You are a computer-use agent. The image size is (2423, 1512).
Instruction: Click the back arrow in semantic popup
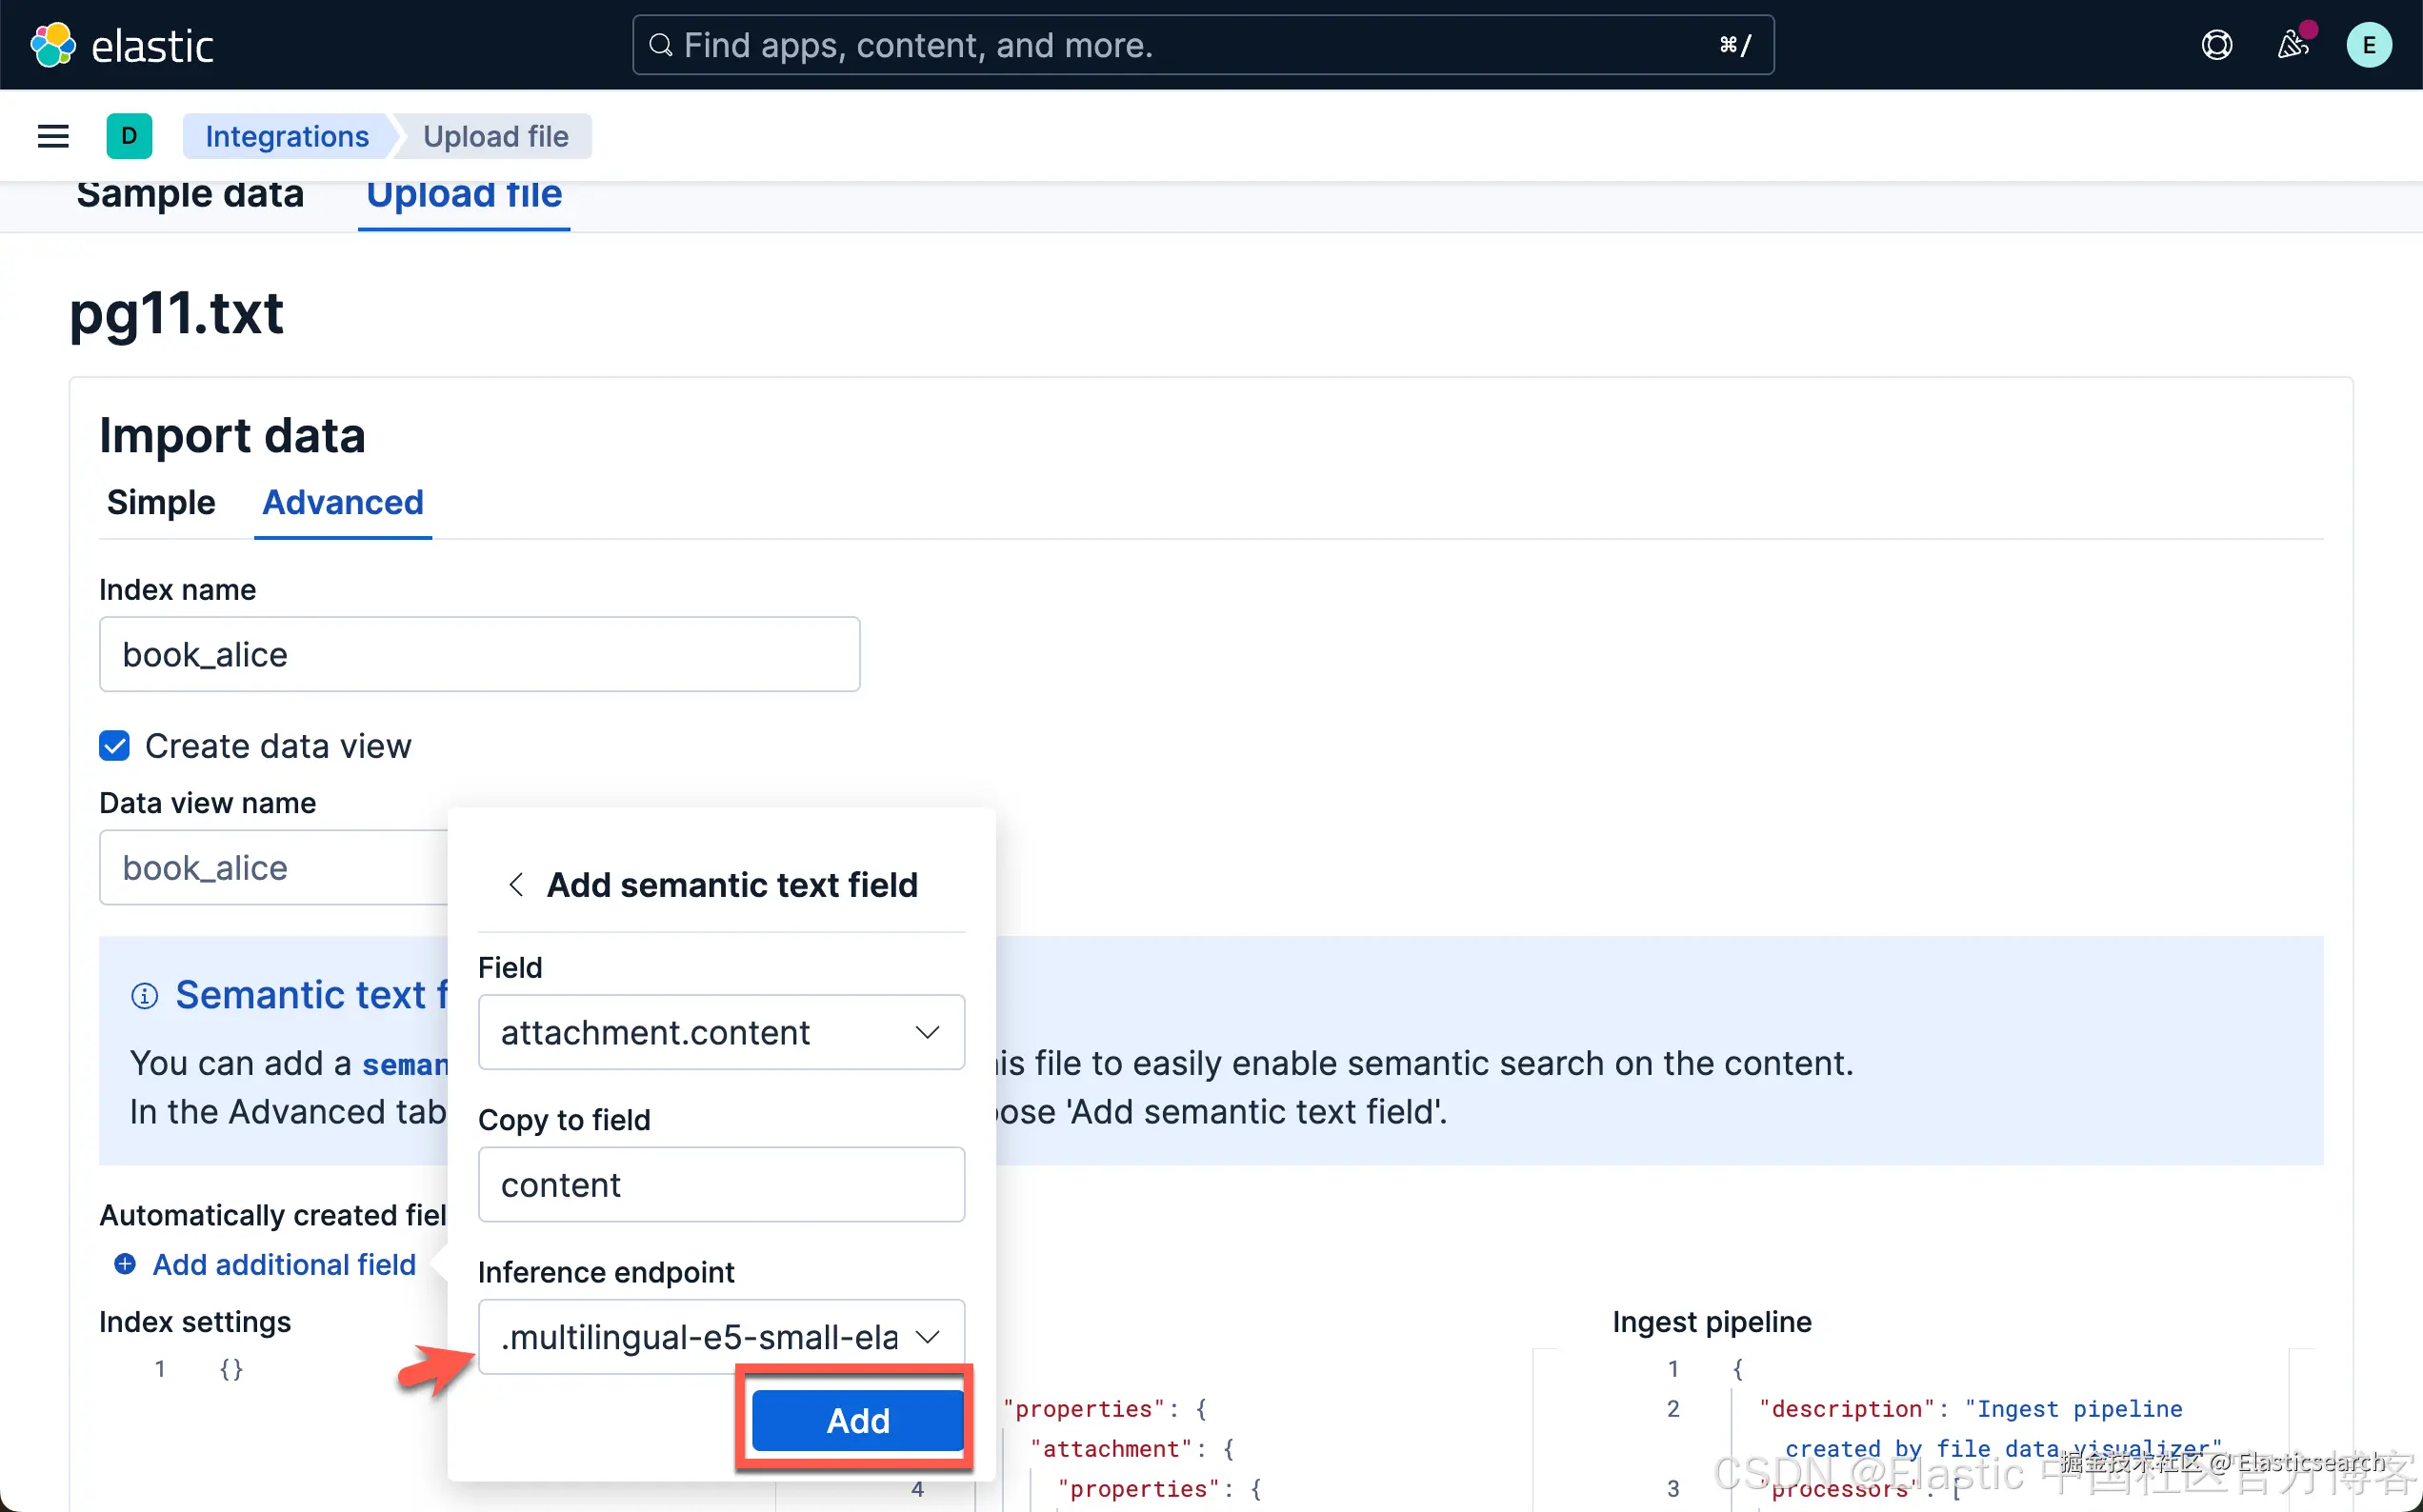516,885
